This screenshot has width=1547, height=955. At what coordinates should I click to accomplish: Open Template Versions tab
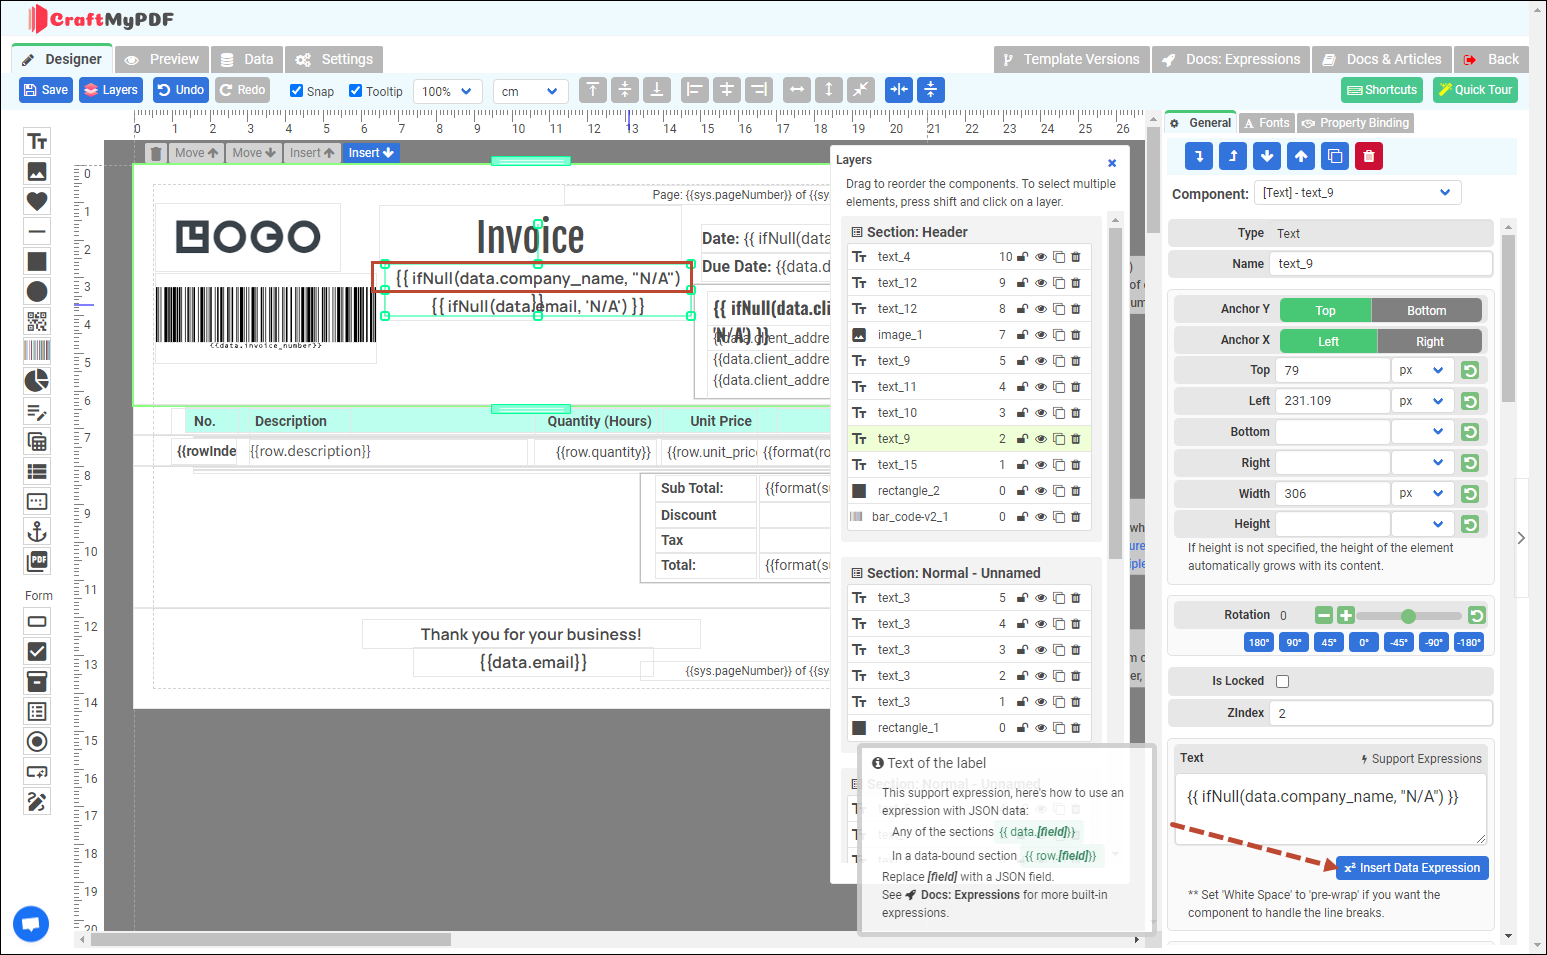tap(1071, 59)
